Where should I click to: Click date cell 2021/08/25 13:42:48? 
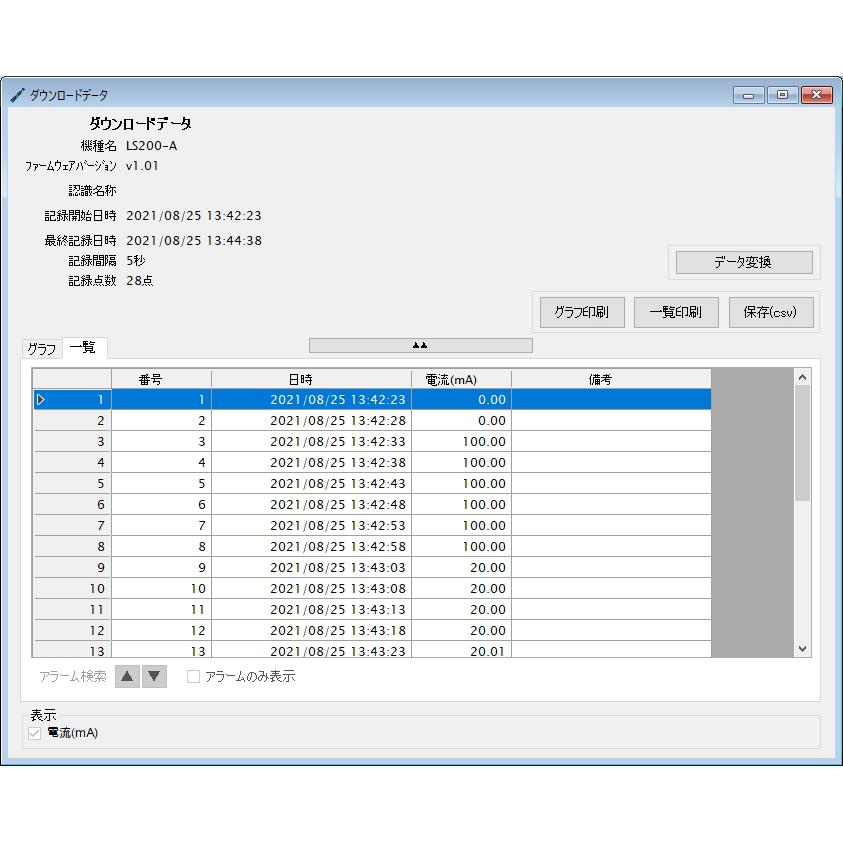[x=311, y=504]
